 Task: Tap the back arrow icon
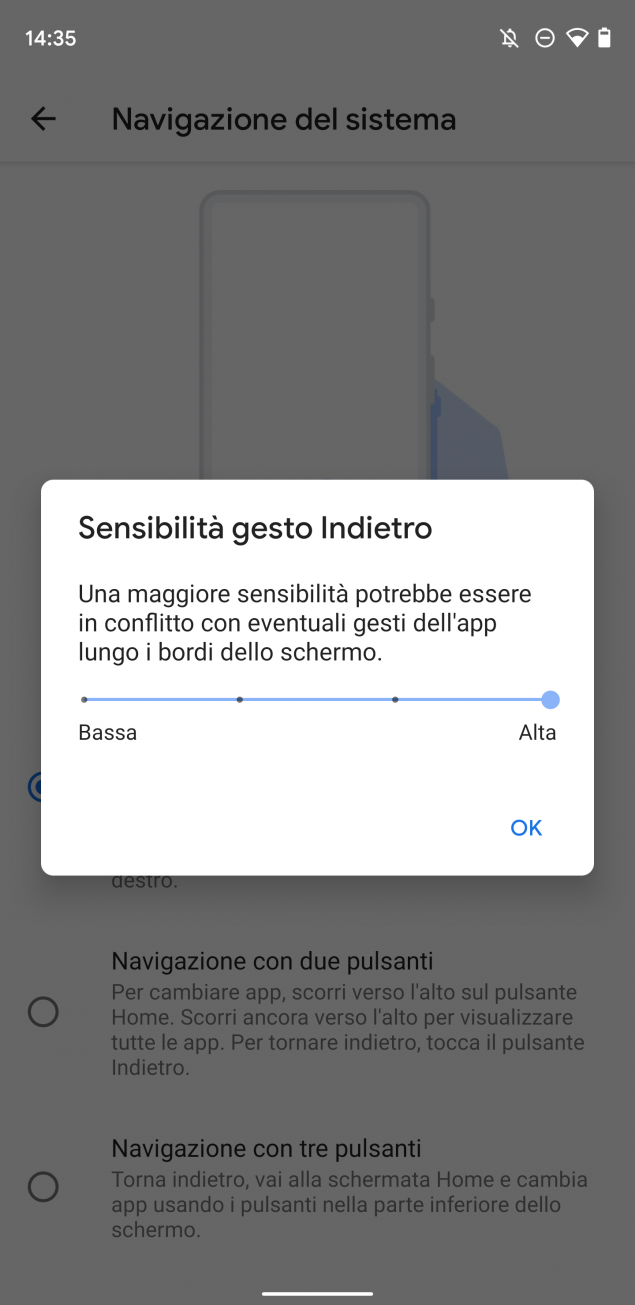(43, 119)
